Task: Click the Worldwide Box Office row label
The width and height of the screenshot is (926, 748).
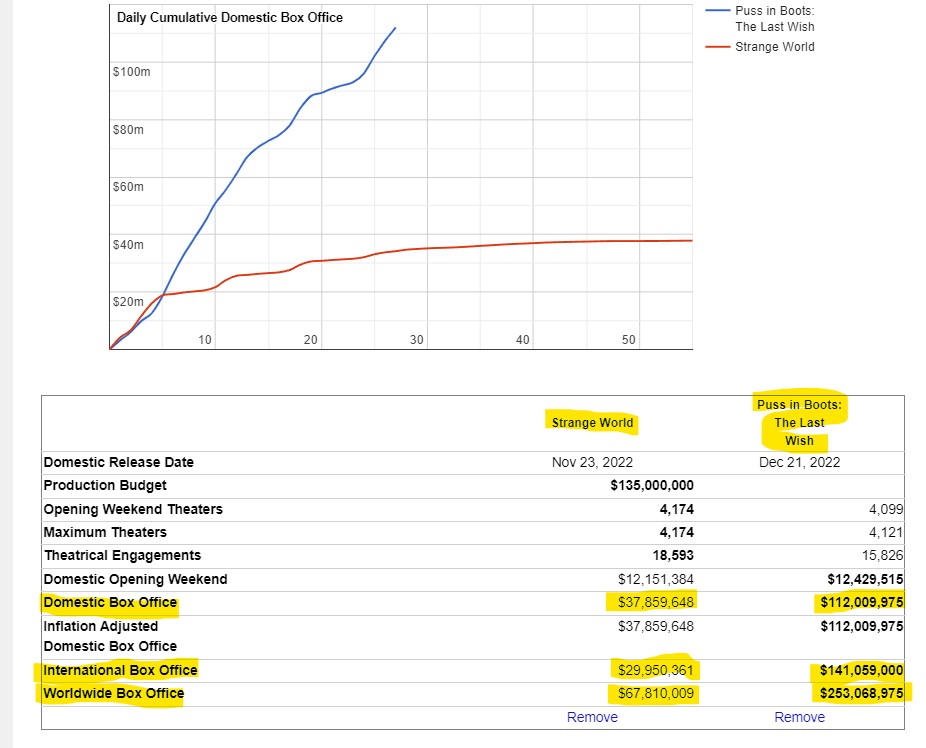Action: point(114,693)
